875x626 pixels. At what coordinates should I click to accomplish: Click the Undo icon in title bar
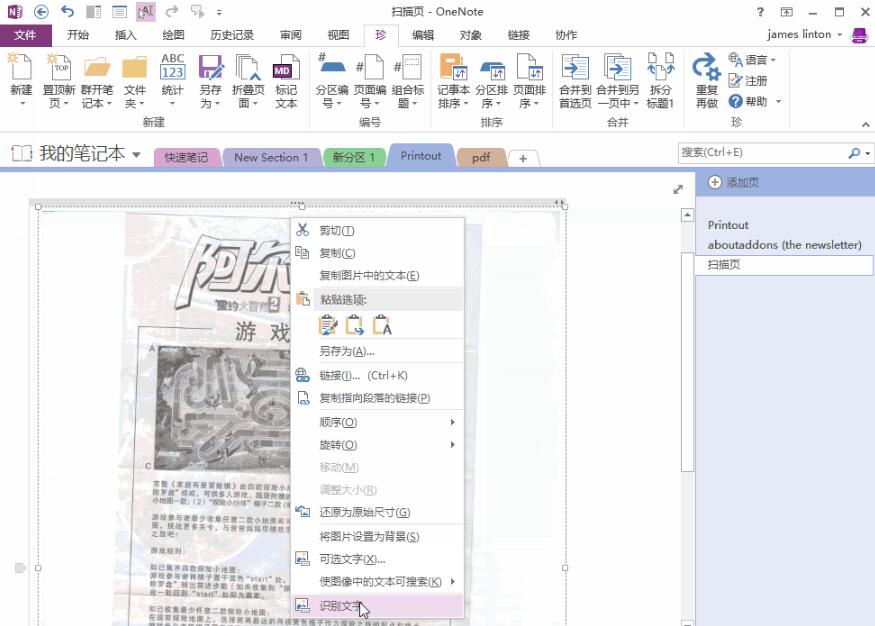[68, 12]
